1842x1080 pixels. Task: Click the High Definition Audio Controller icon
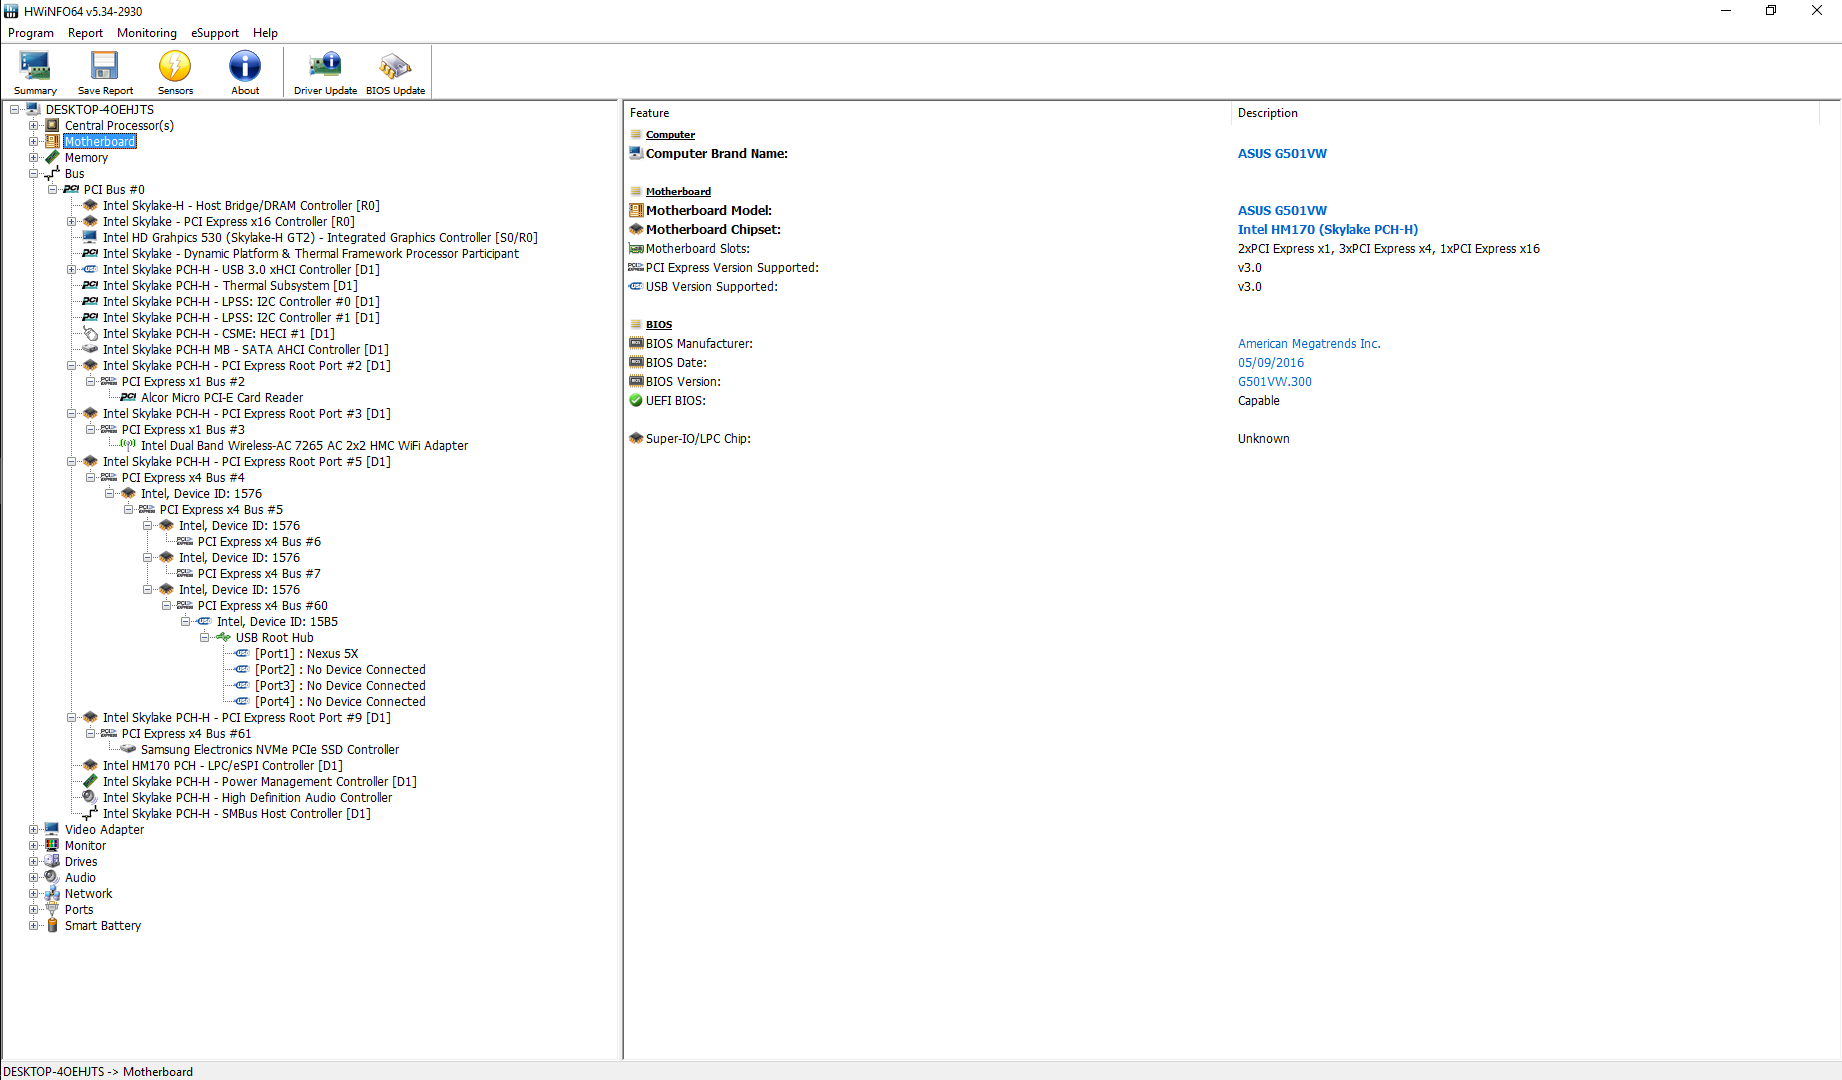(x=90, y=797)
